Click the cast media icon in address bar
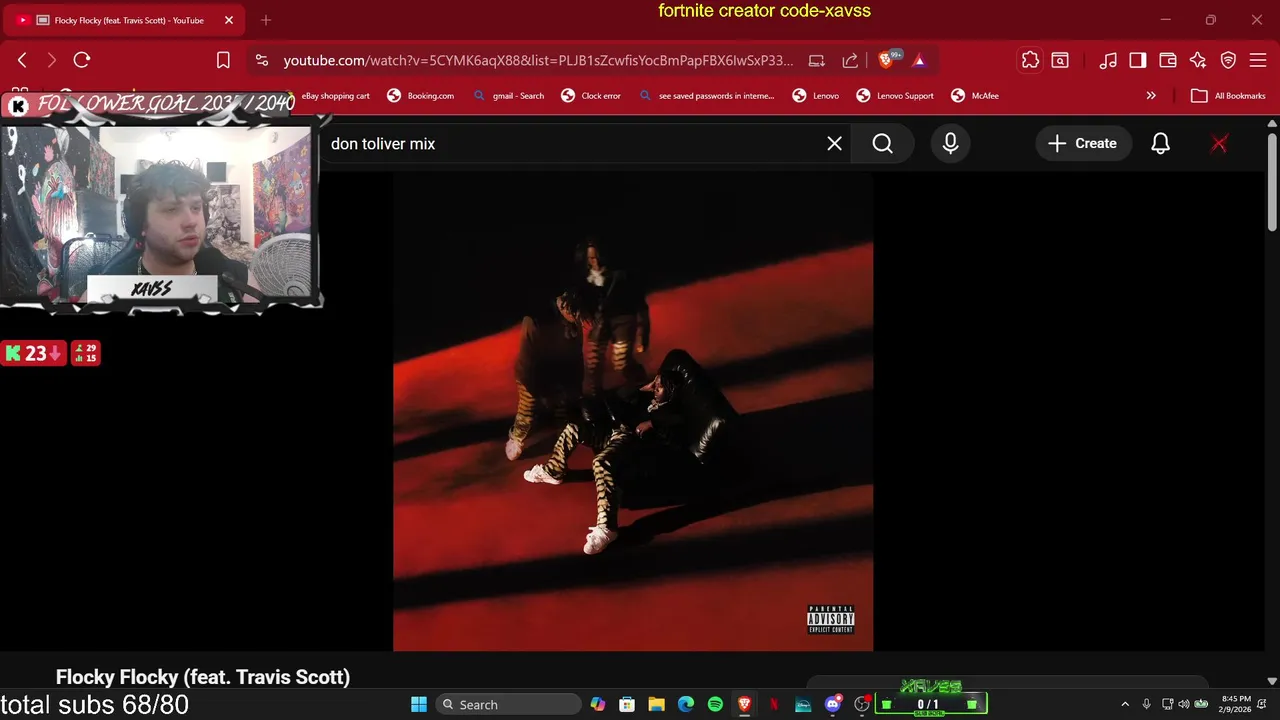Image resolution: width=1280 pixels, height=720 pixels. coord(817,60)
